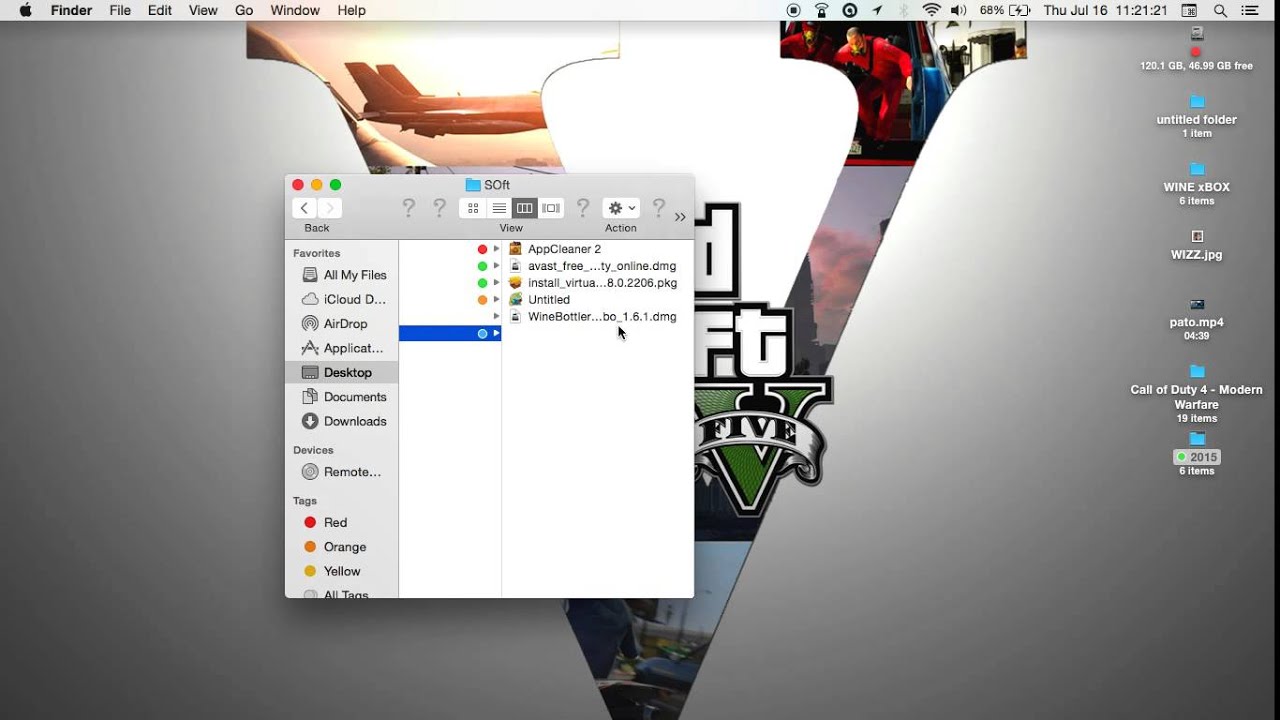Switch to icon view in Finder toolbar

pyautogui.click(x=473, y=208)
